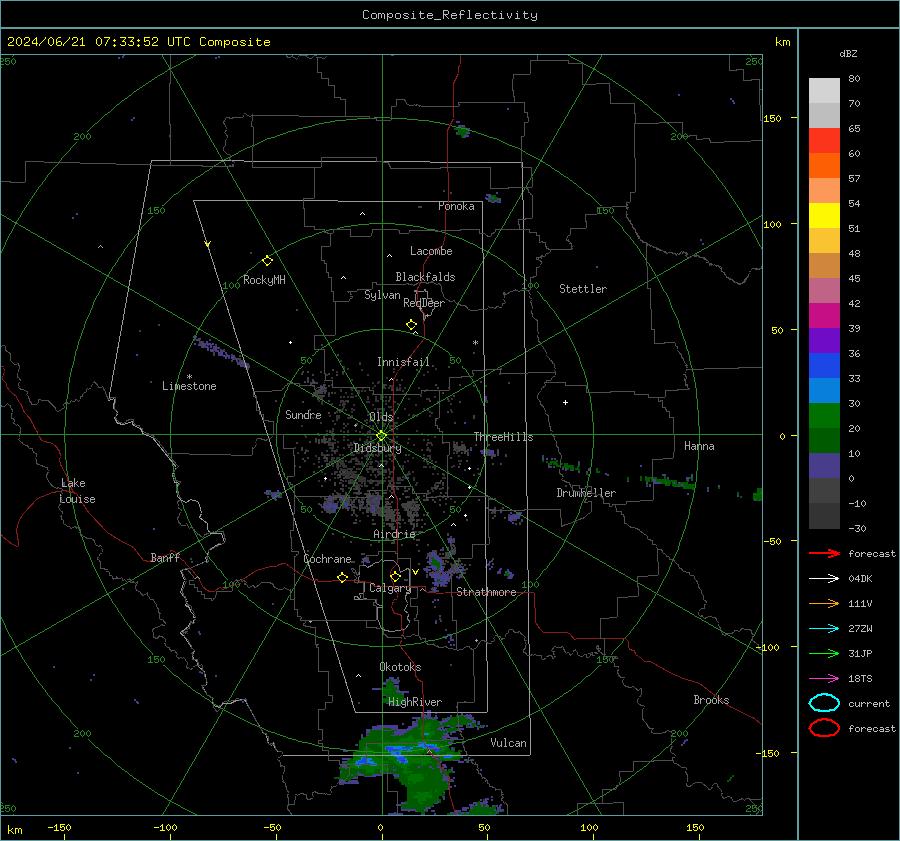Click the Vulcan label
This screenshot has width=900, height=841.
pos(509,743)
